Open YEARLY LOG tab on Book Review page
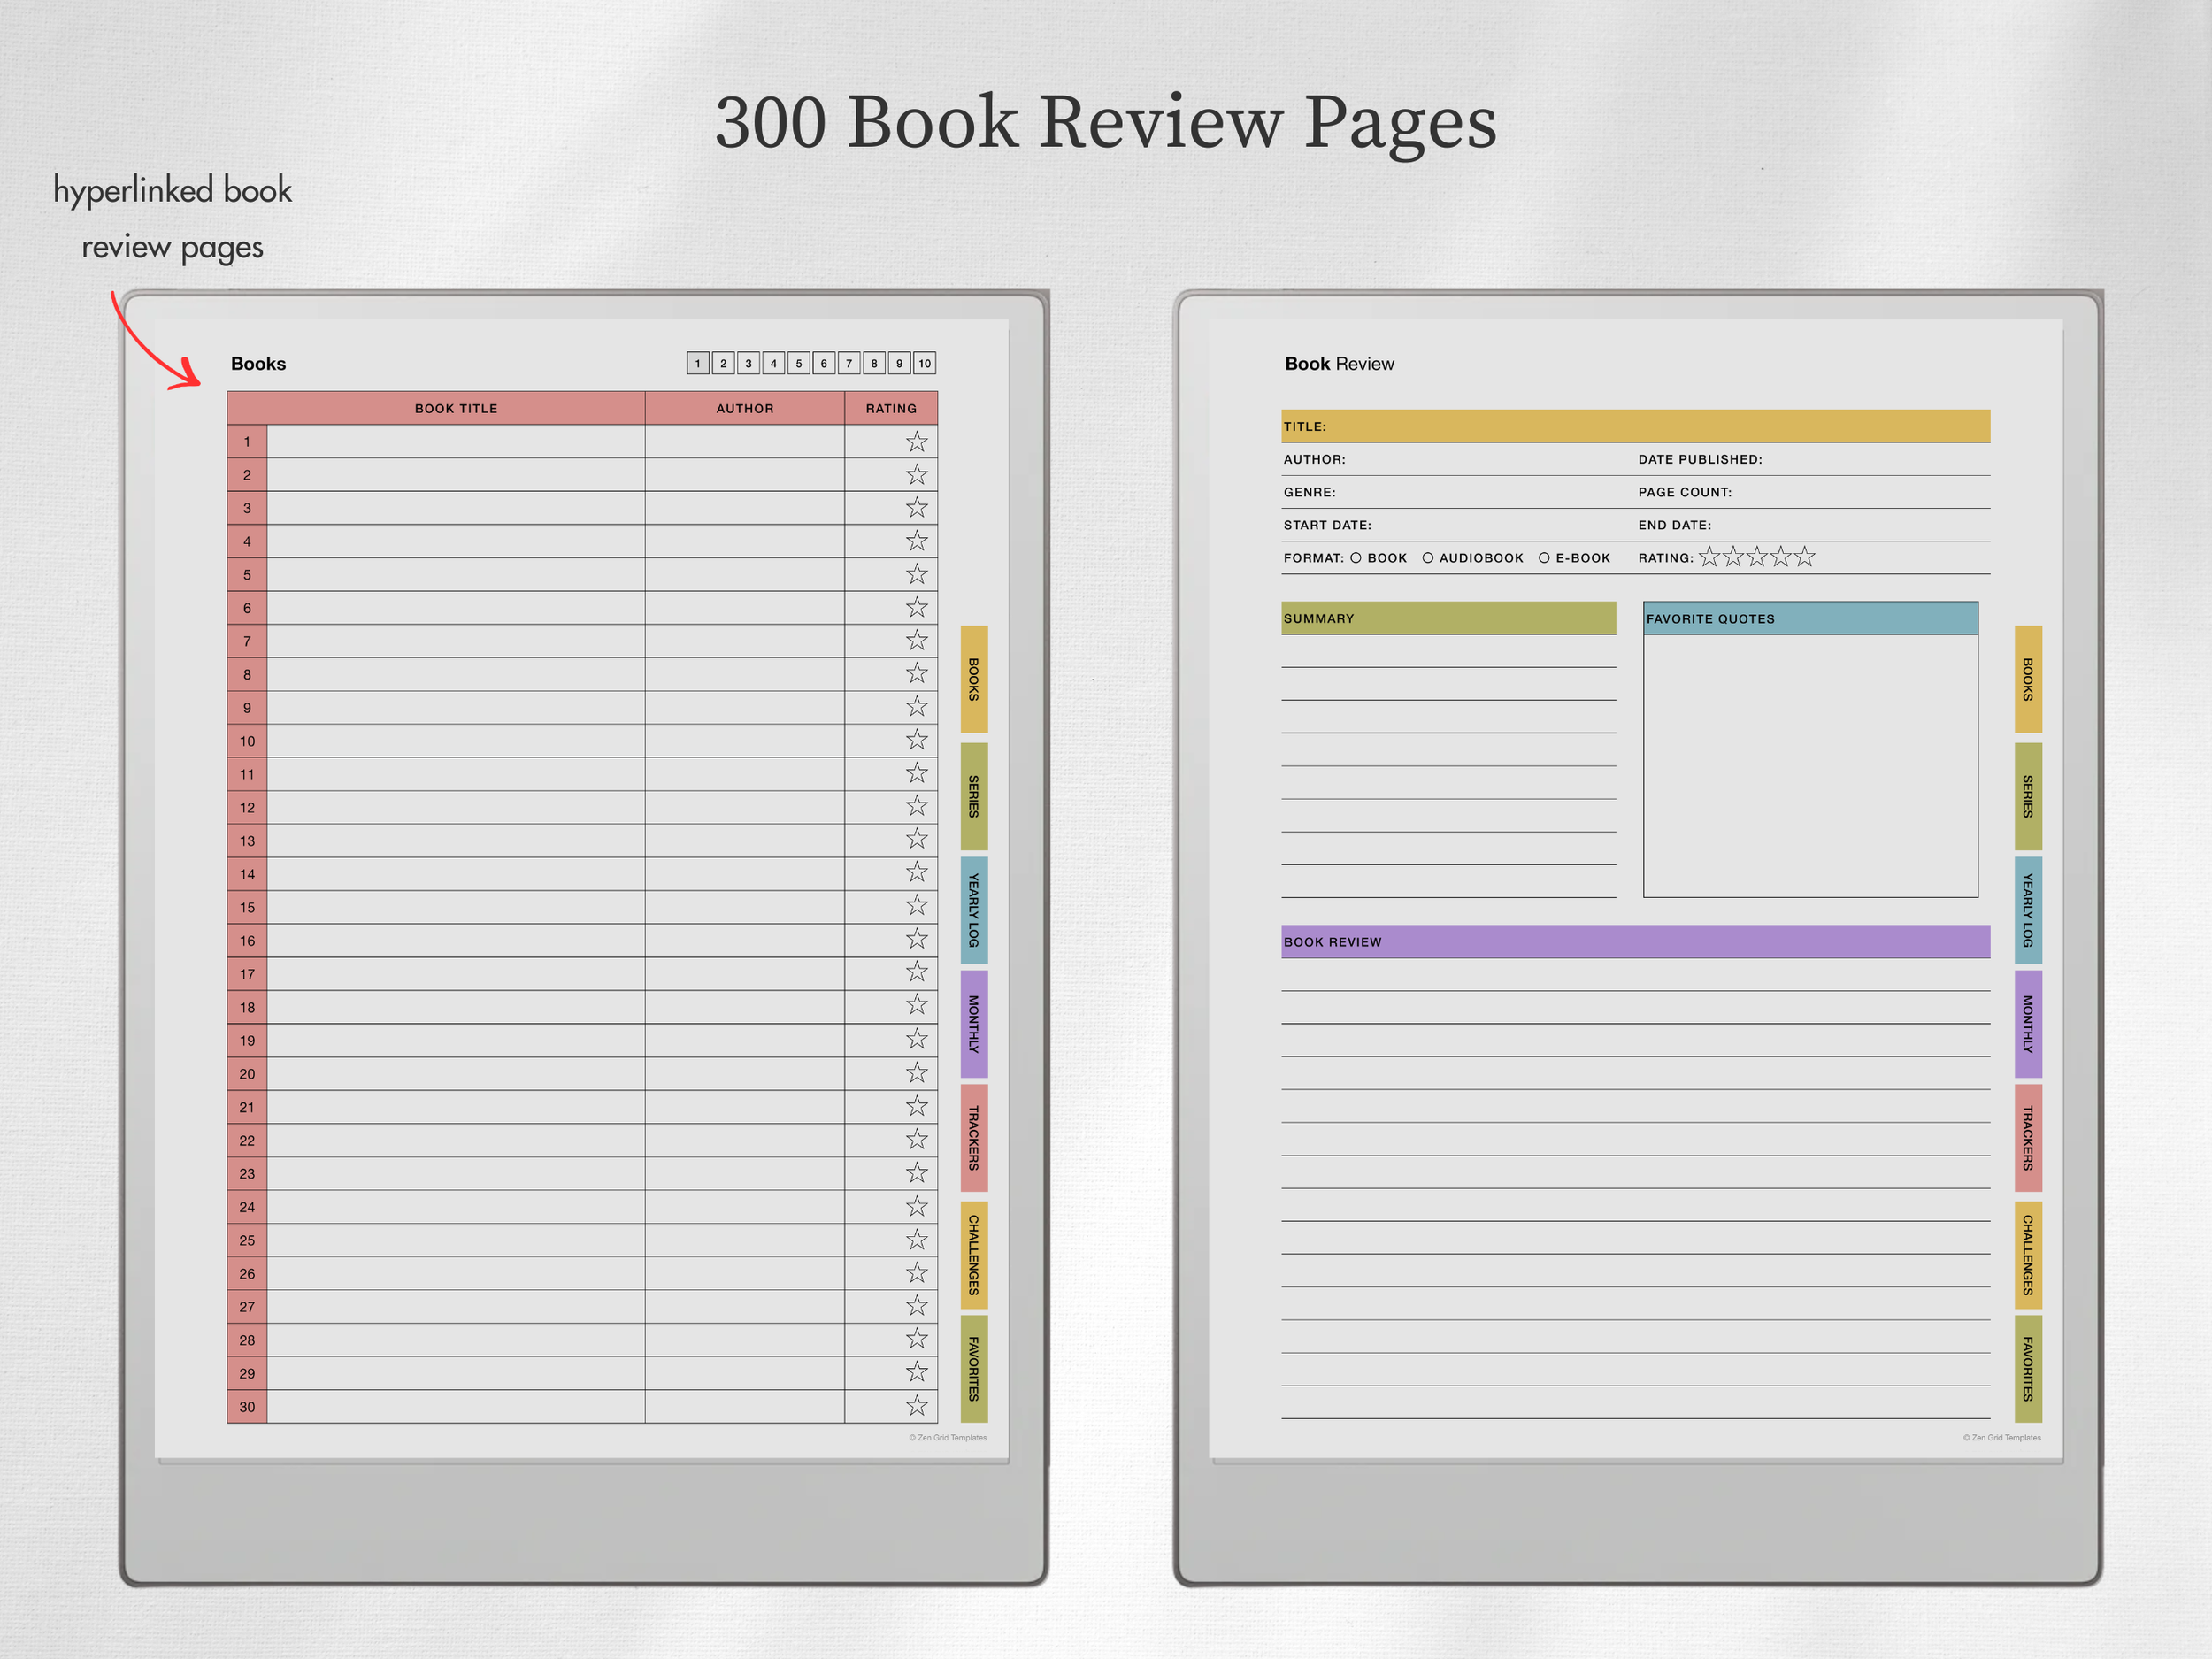Screen dimensions: 2212x1659 pyautogui.click(x=2028, y=910)
